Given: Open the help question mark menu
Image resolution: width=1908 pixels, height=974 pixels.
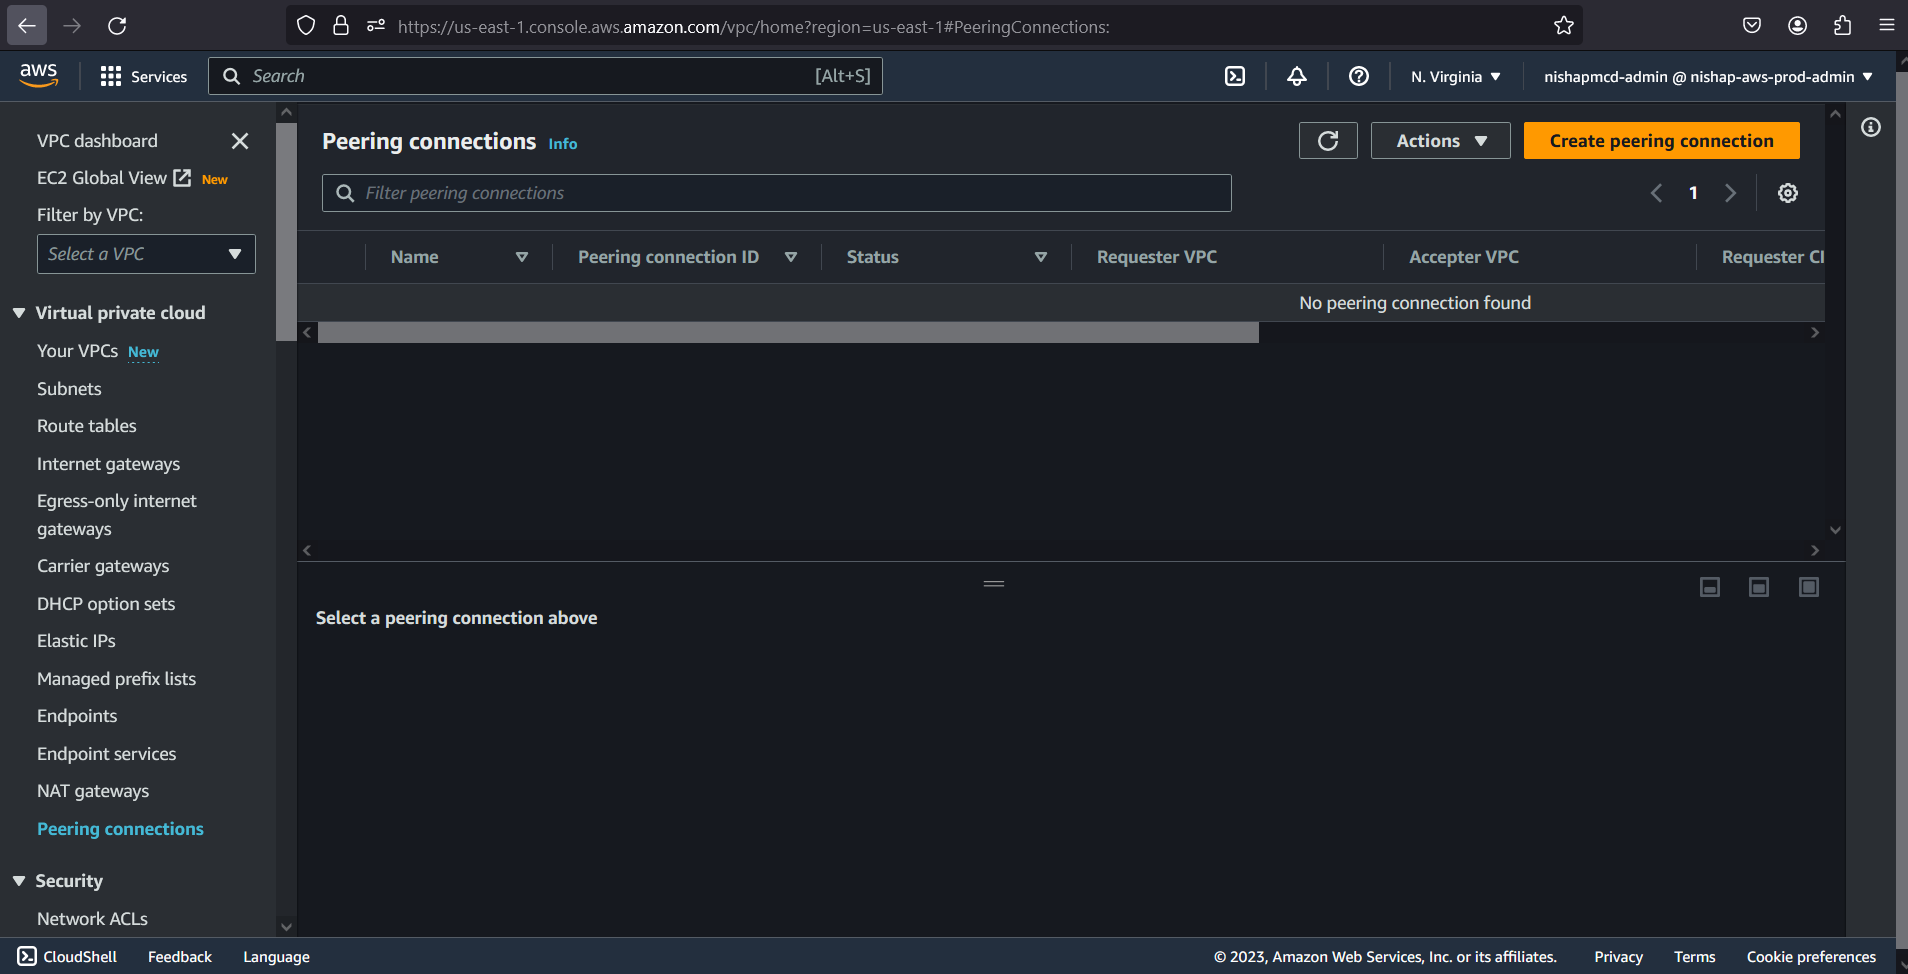Looking at the screenshot, I should 1358,77.
